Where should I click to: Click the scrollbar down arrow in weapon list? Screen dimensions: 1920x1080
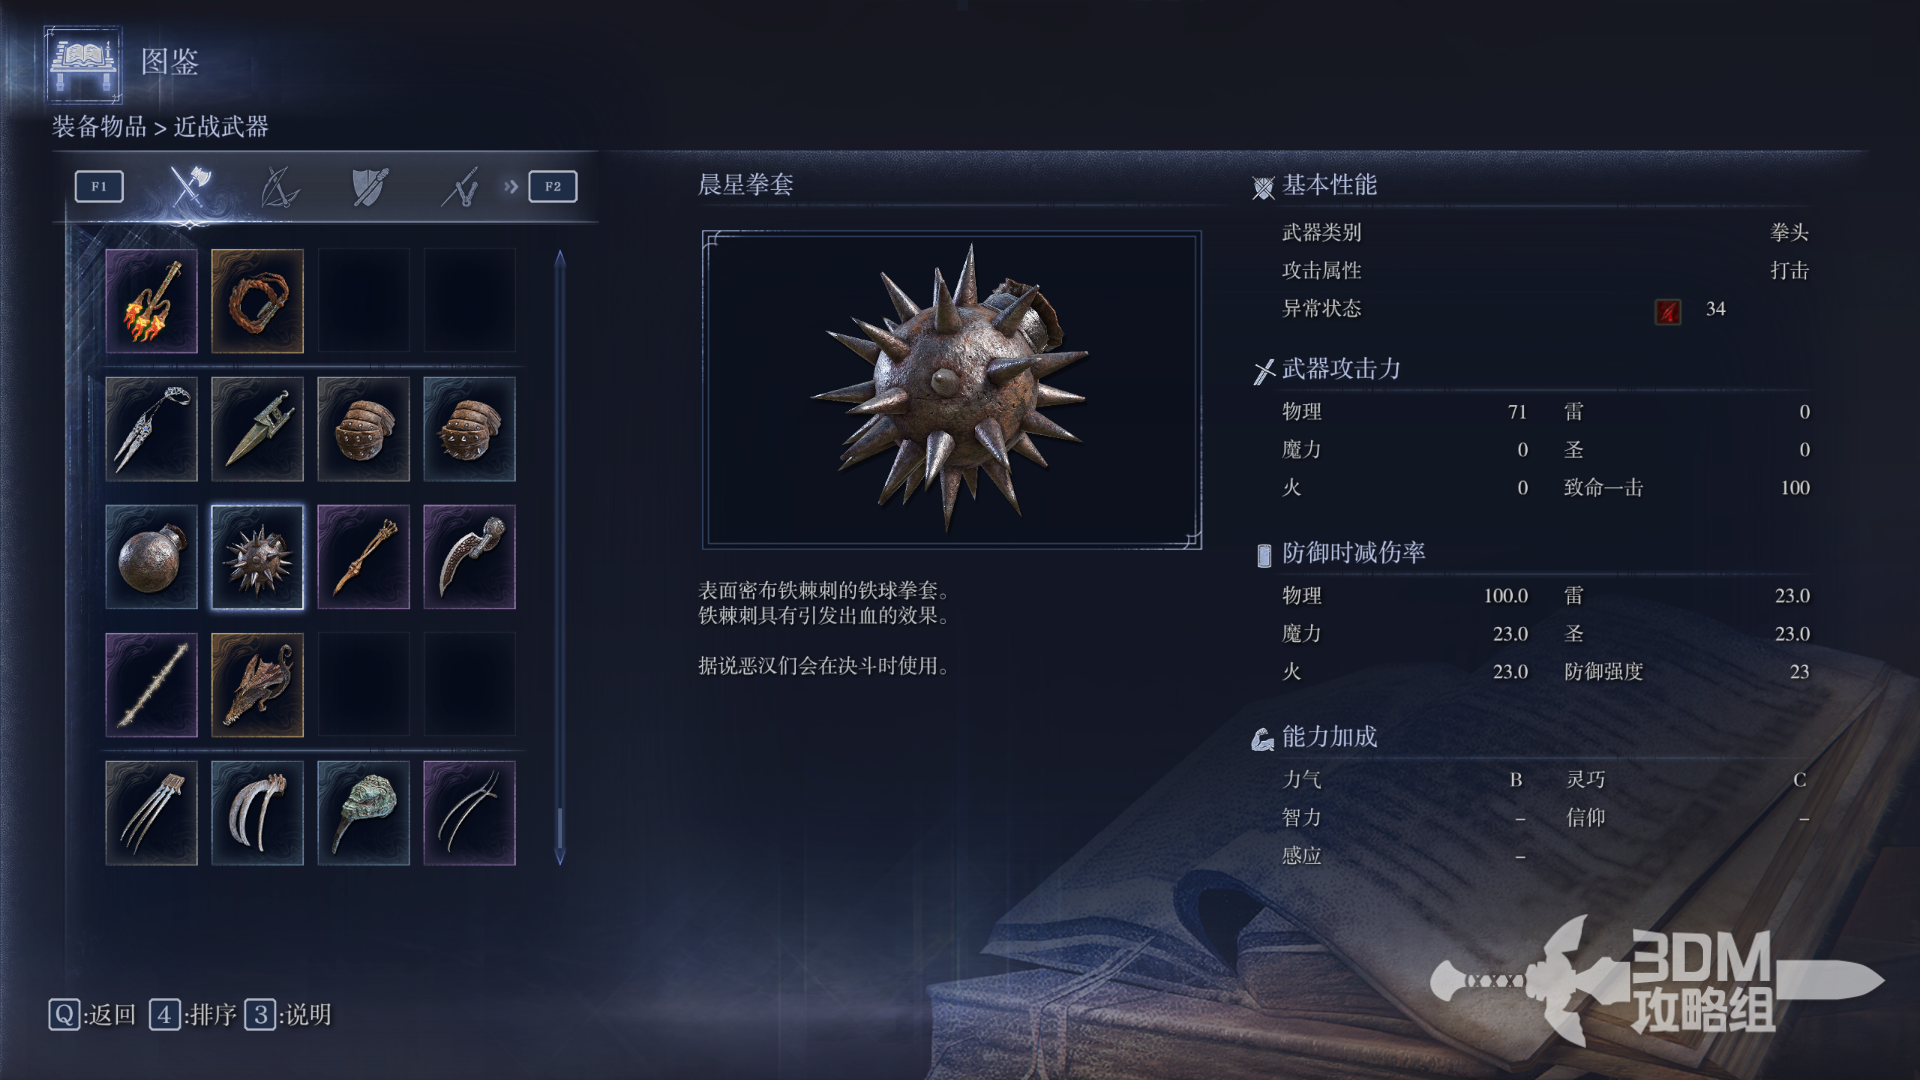pos(560,858)
